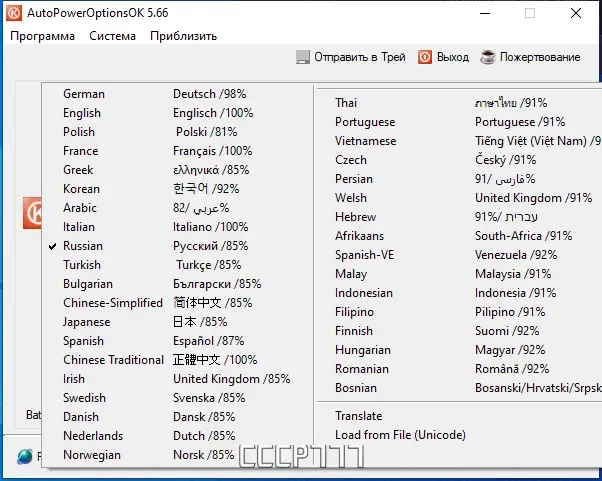Switch language to Afrikaans
The image size is (602, 481).
coord(459,236)
